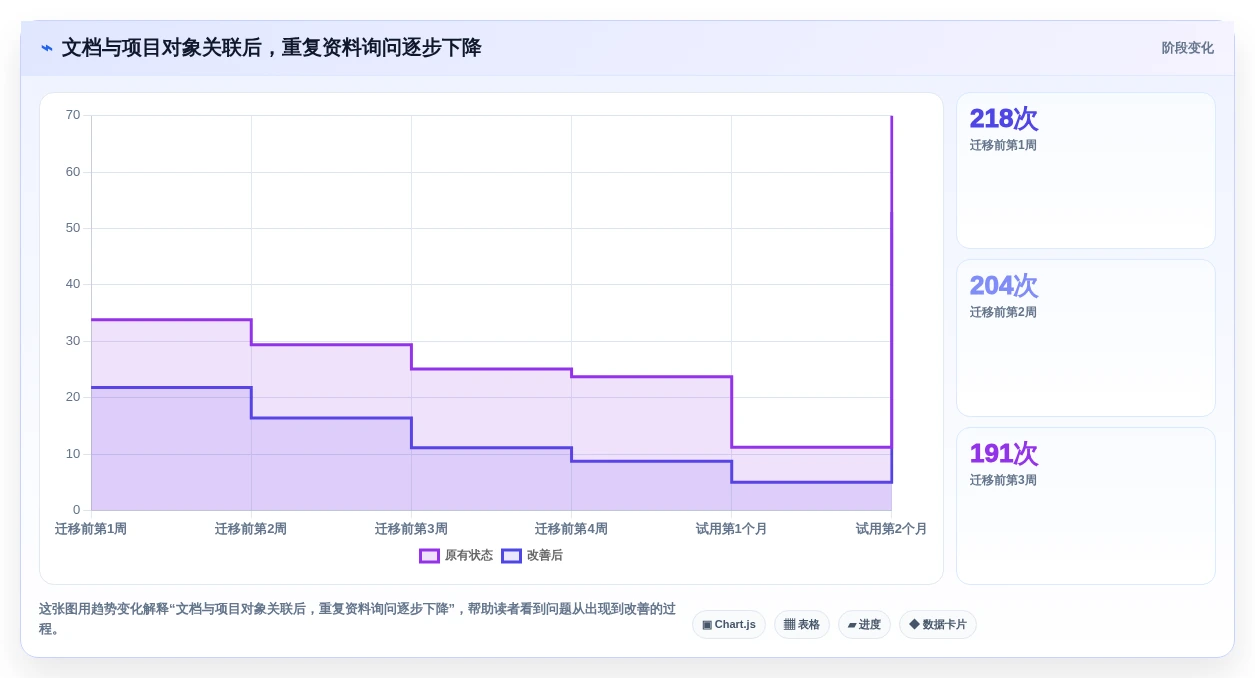Click the y-axis value 70
Image resolution: width=1255 pixels, height=678 pixels.
click(x=73, y=115)
